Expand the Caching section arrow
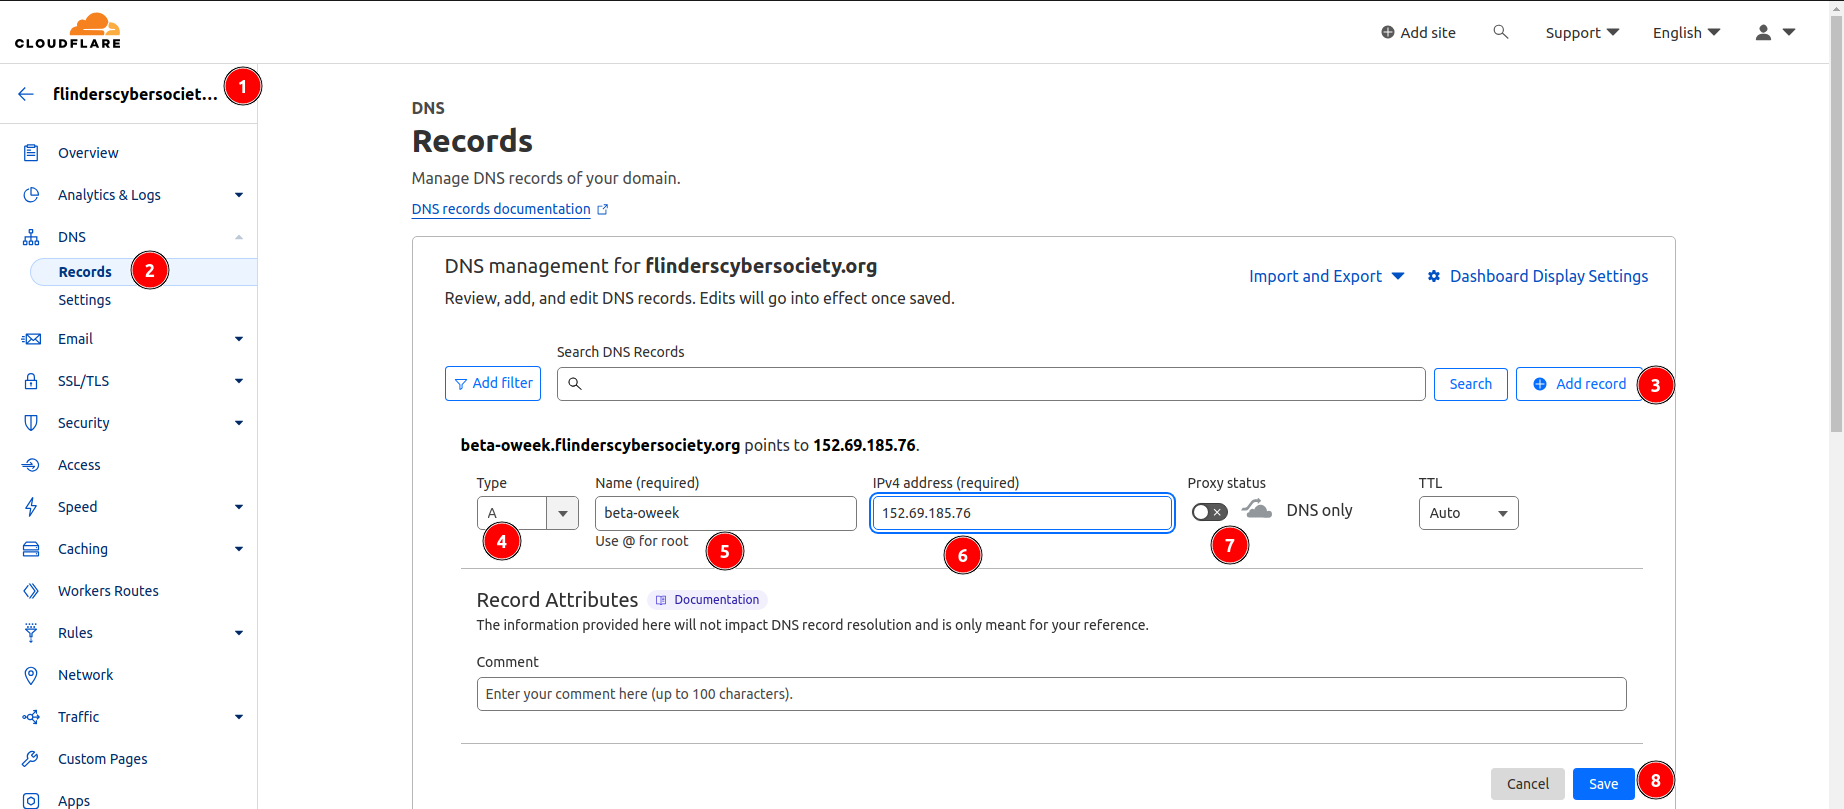1844x809 pixels. point(239,549)
